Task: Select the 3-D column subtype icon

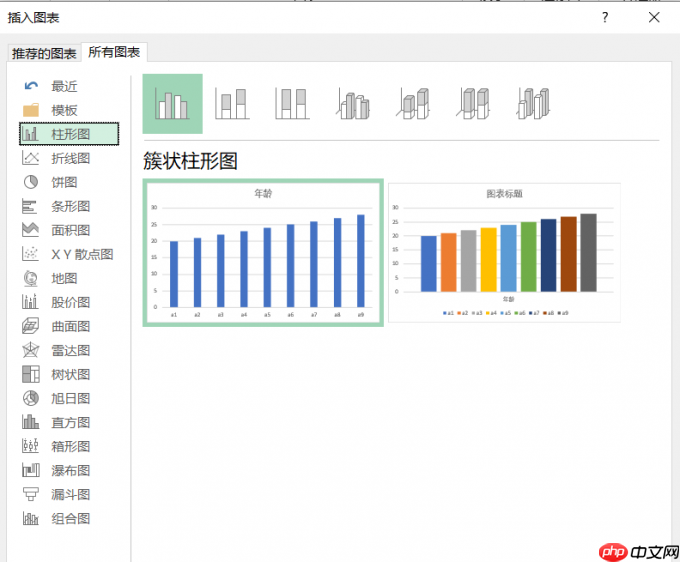Action: 534,104
